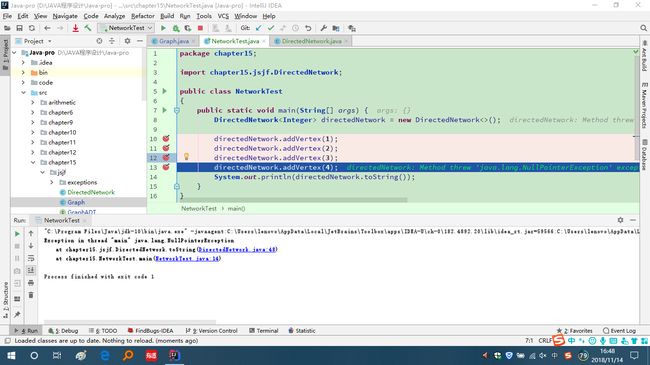Expand the chapter10 folder
Screen dimensions: 650x365
[x=33, y=132]
